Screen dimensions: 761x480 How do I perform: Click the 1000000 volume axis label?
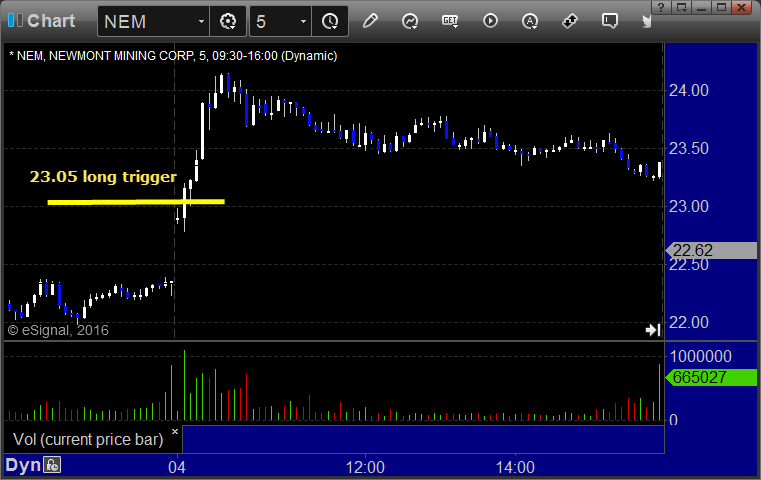[700, 357]
